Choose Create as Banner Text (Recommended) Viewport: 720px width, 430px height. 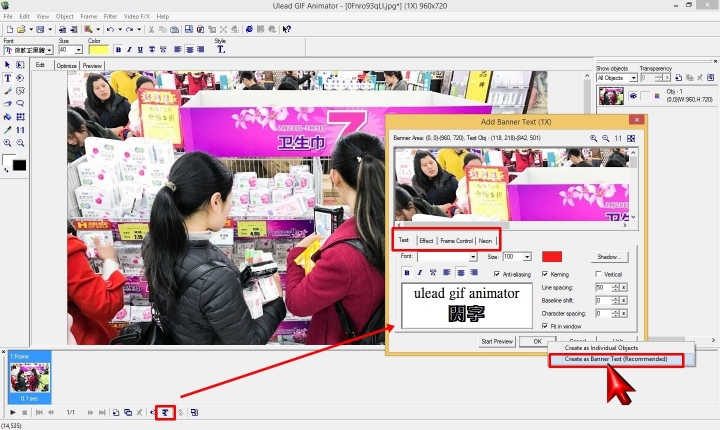point(616,359)
